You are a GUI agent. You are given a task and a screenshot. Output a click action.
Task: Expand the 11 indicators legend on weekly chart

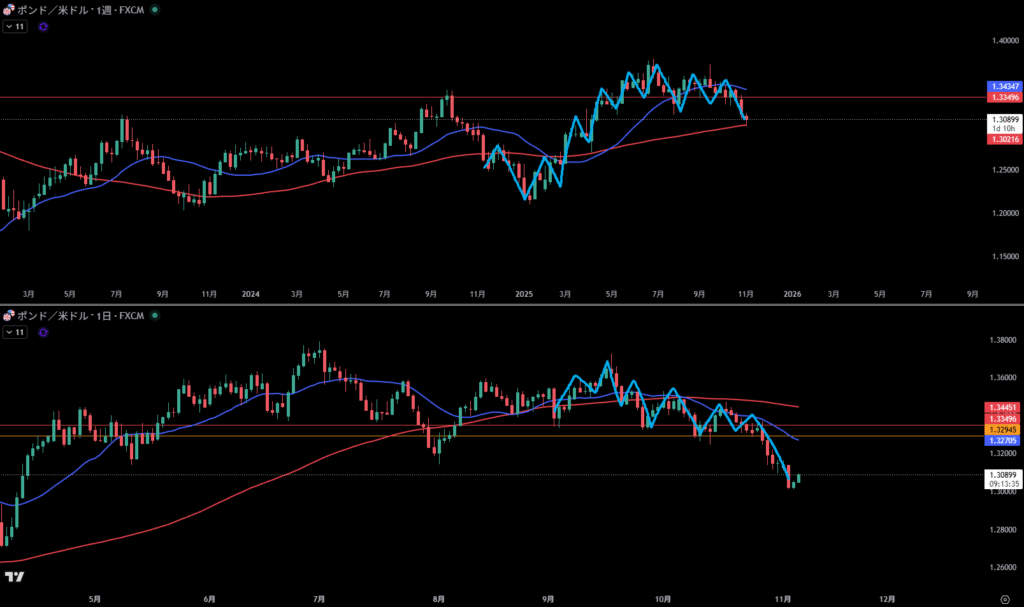(x=14, y=27)
